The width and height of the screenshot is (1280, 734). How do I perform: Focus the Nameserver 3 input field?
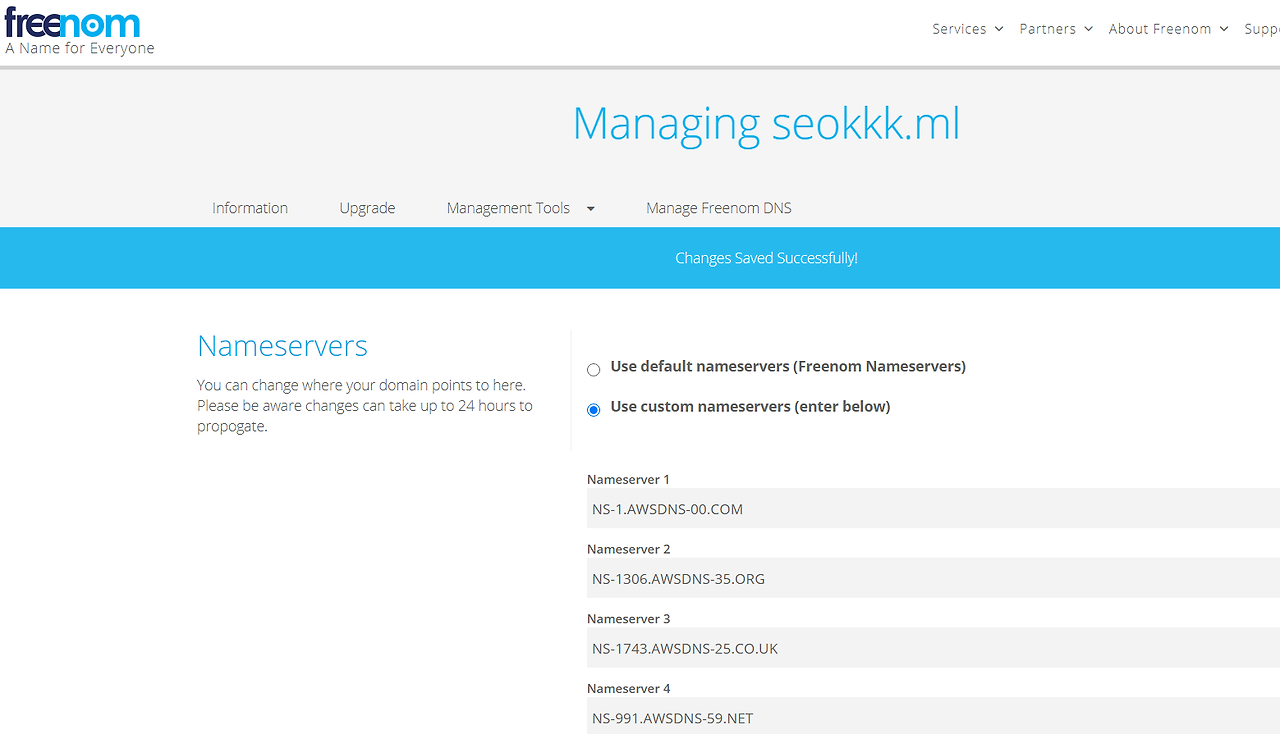(933, 648)
